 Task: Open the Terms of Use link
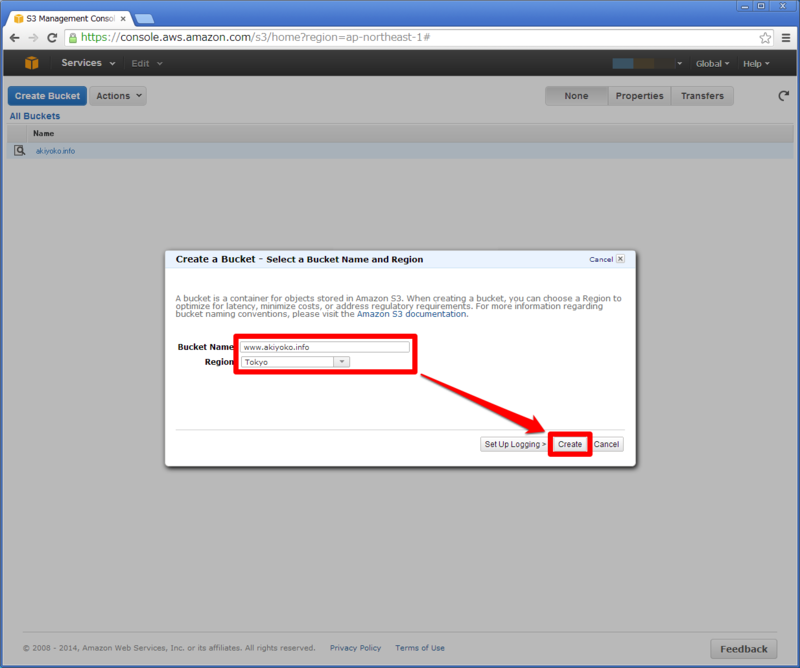420,648
